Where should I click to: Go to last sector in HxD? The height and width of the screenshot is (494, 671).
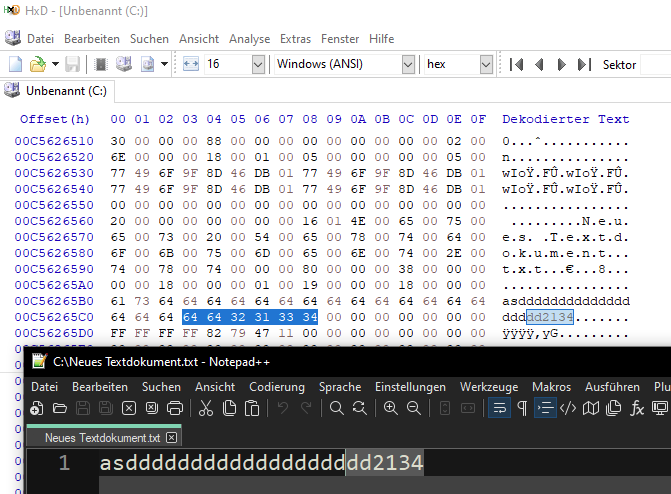(x=584, y=65)
